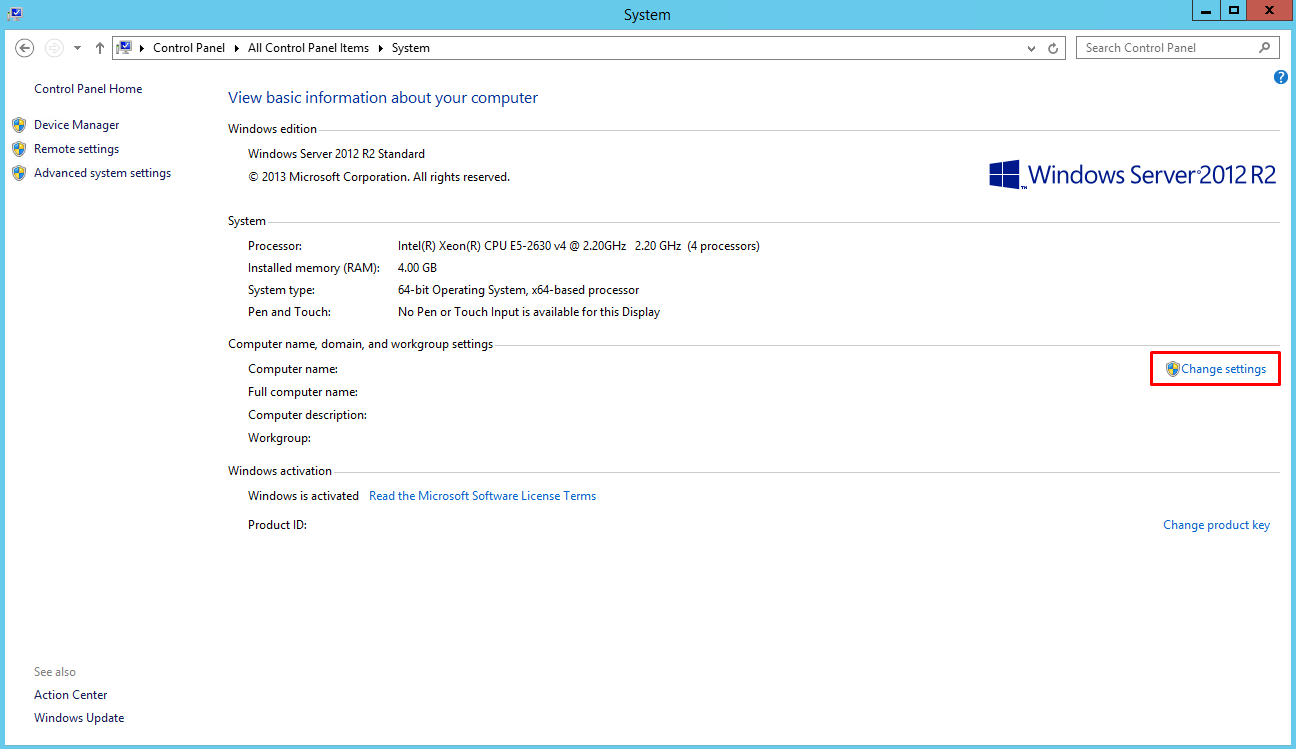Image resolution: width=1296 pixels, height=749 pixels.
Task: Click Change product key link
Action: [x=1216, y=525]
